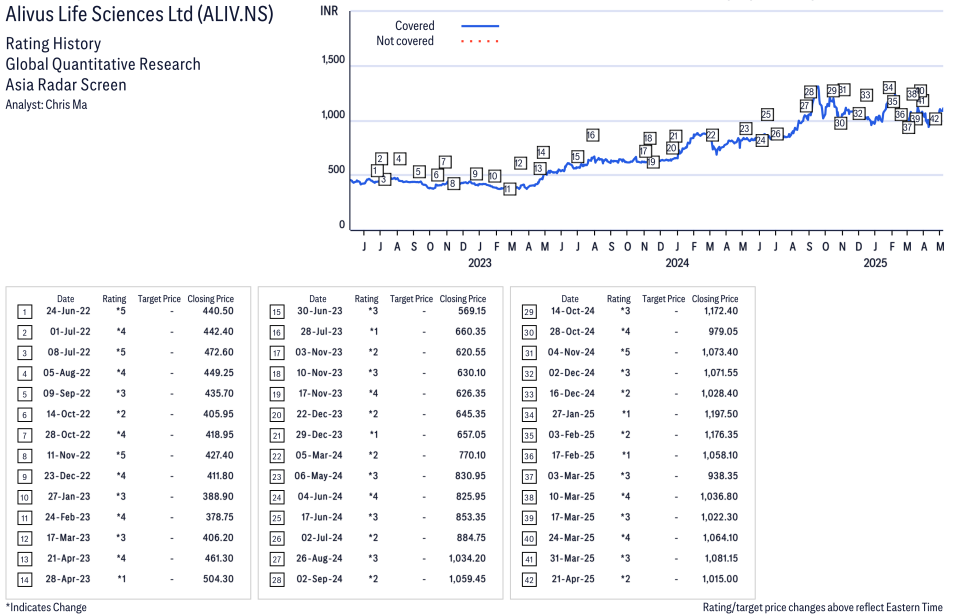Click the 05-Aug-22 date cell
This screenshot has width=954, height=614.
click(x=66, y=373)
